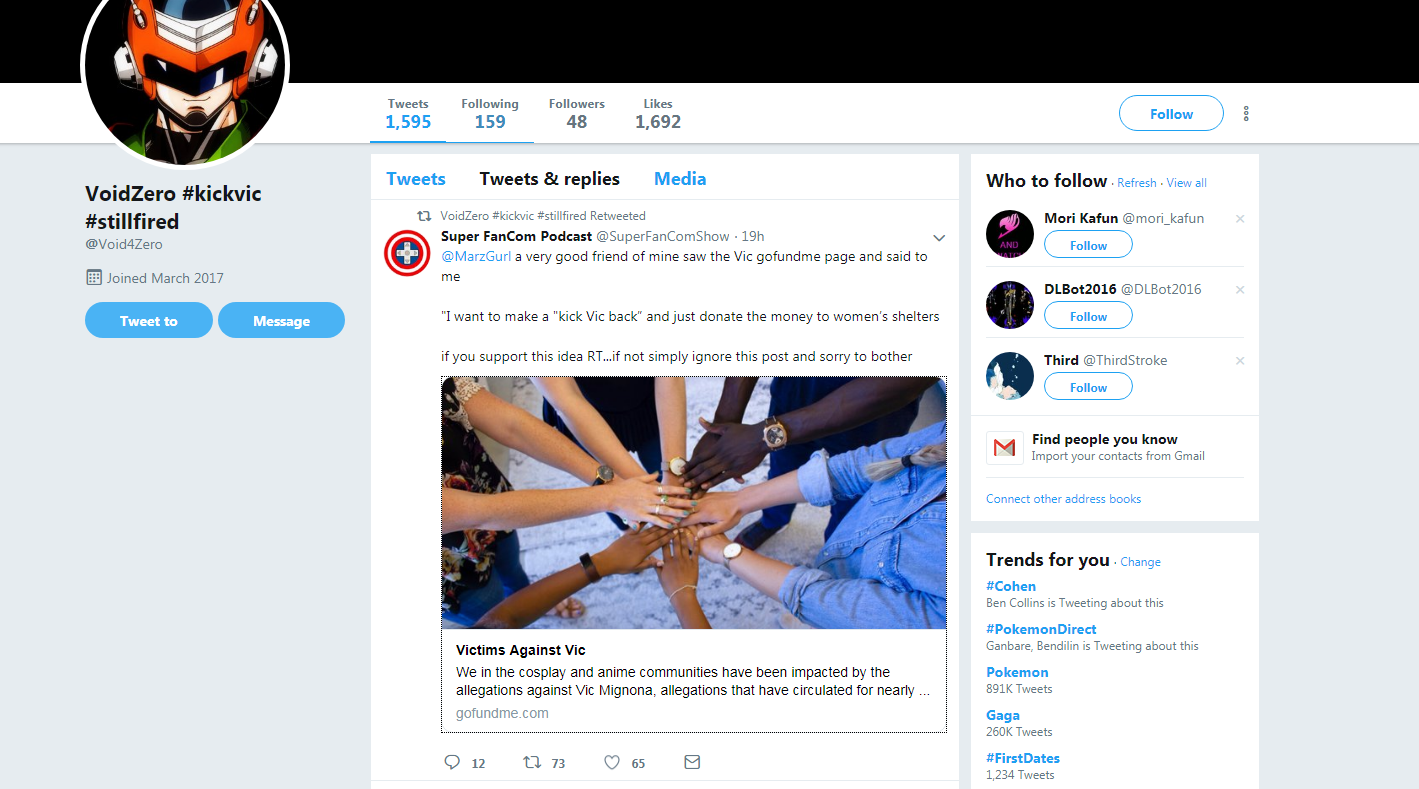Image resolution: width=1419 pixels, height=789 pixels.
Task: Send tweet via Direct Message envelope icon
Action: (692, 762)
